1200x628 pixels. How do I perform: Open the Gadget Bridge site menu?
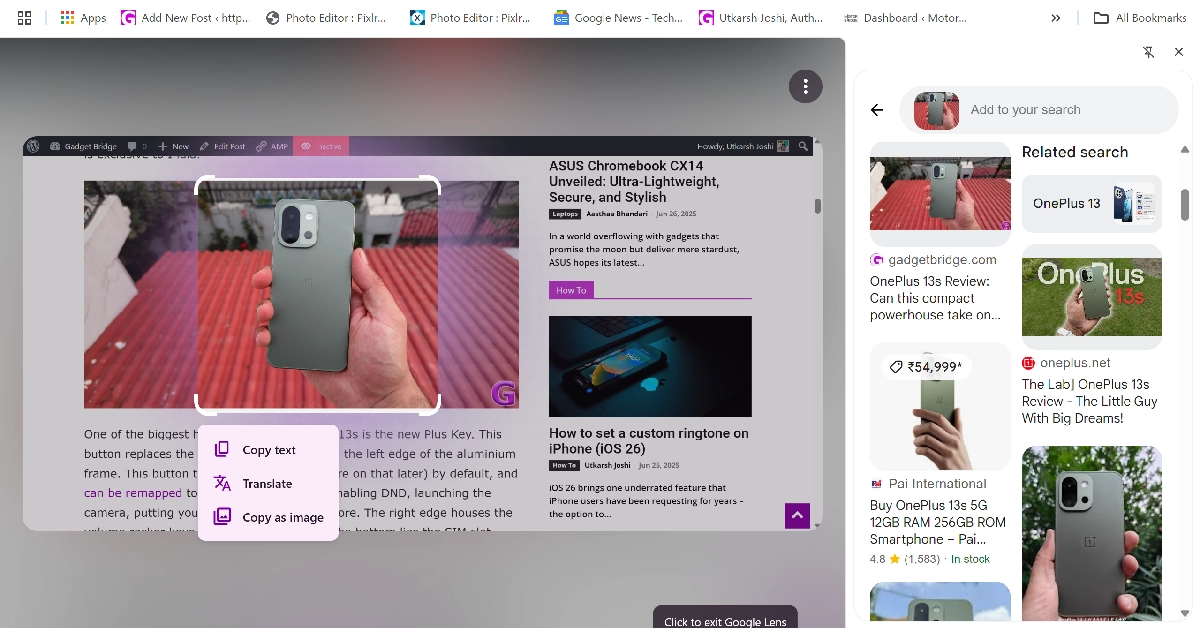pos(83,146)
